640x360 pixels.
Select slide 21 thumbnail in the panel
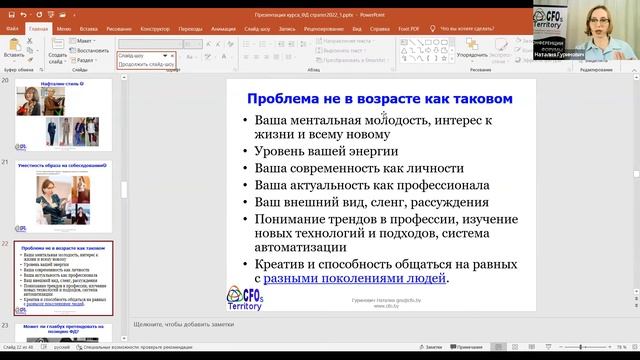(63, 197)
